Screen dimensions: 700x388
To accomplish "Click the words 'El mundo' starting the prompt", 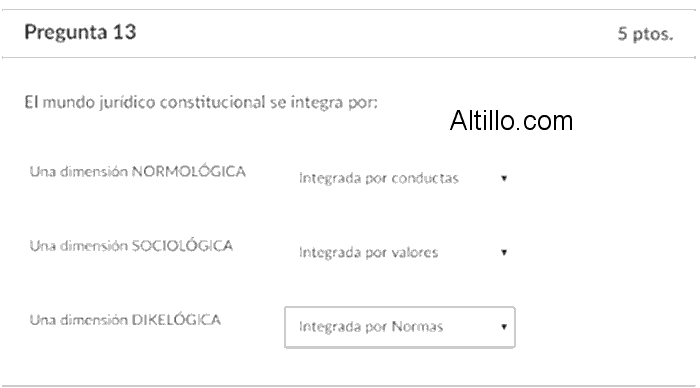I will click(x=60, y=102).
